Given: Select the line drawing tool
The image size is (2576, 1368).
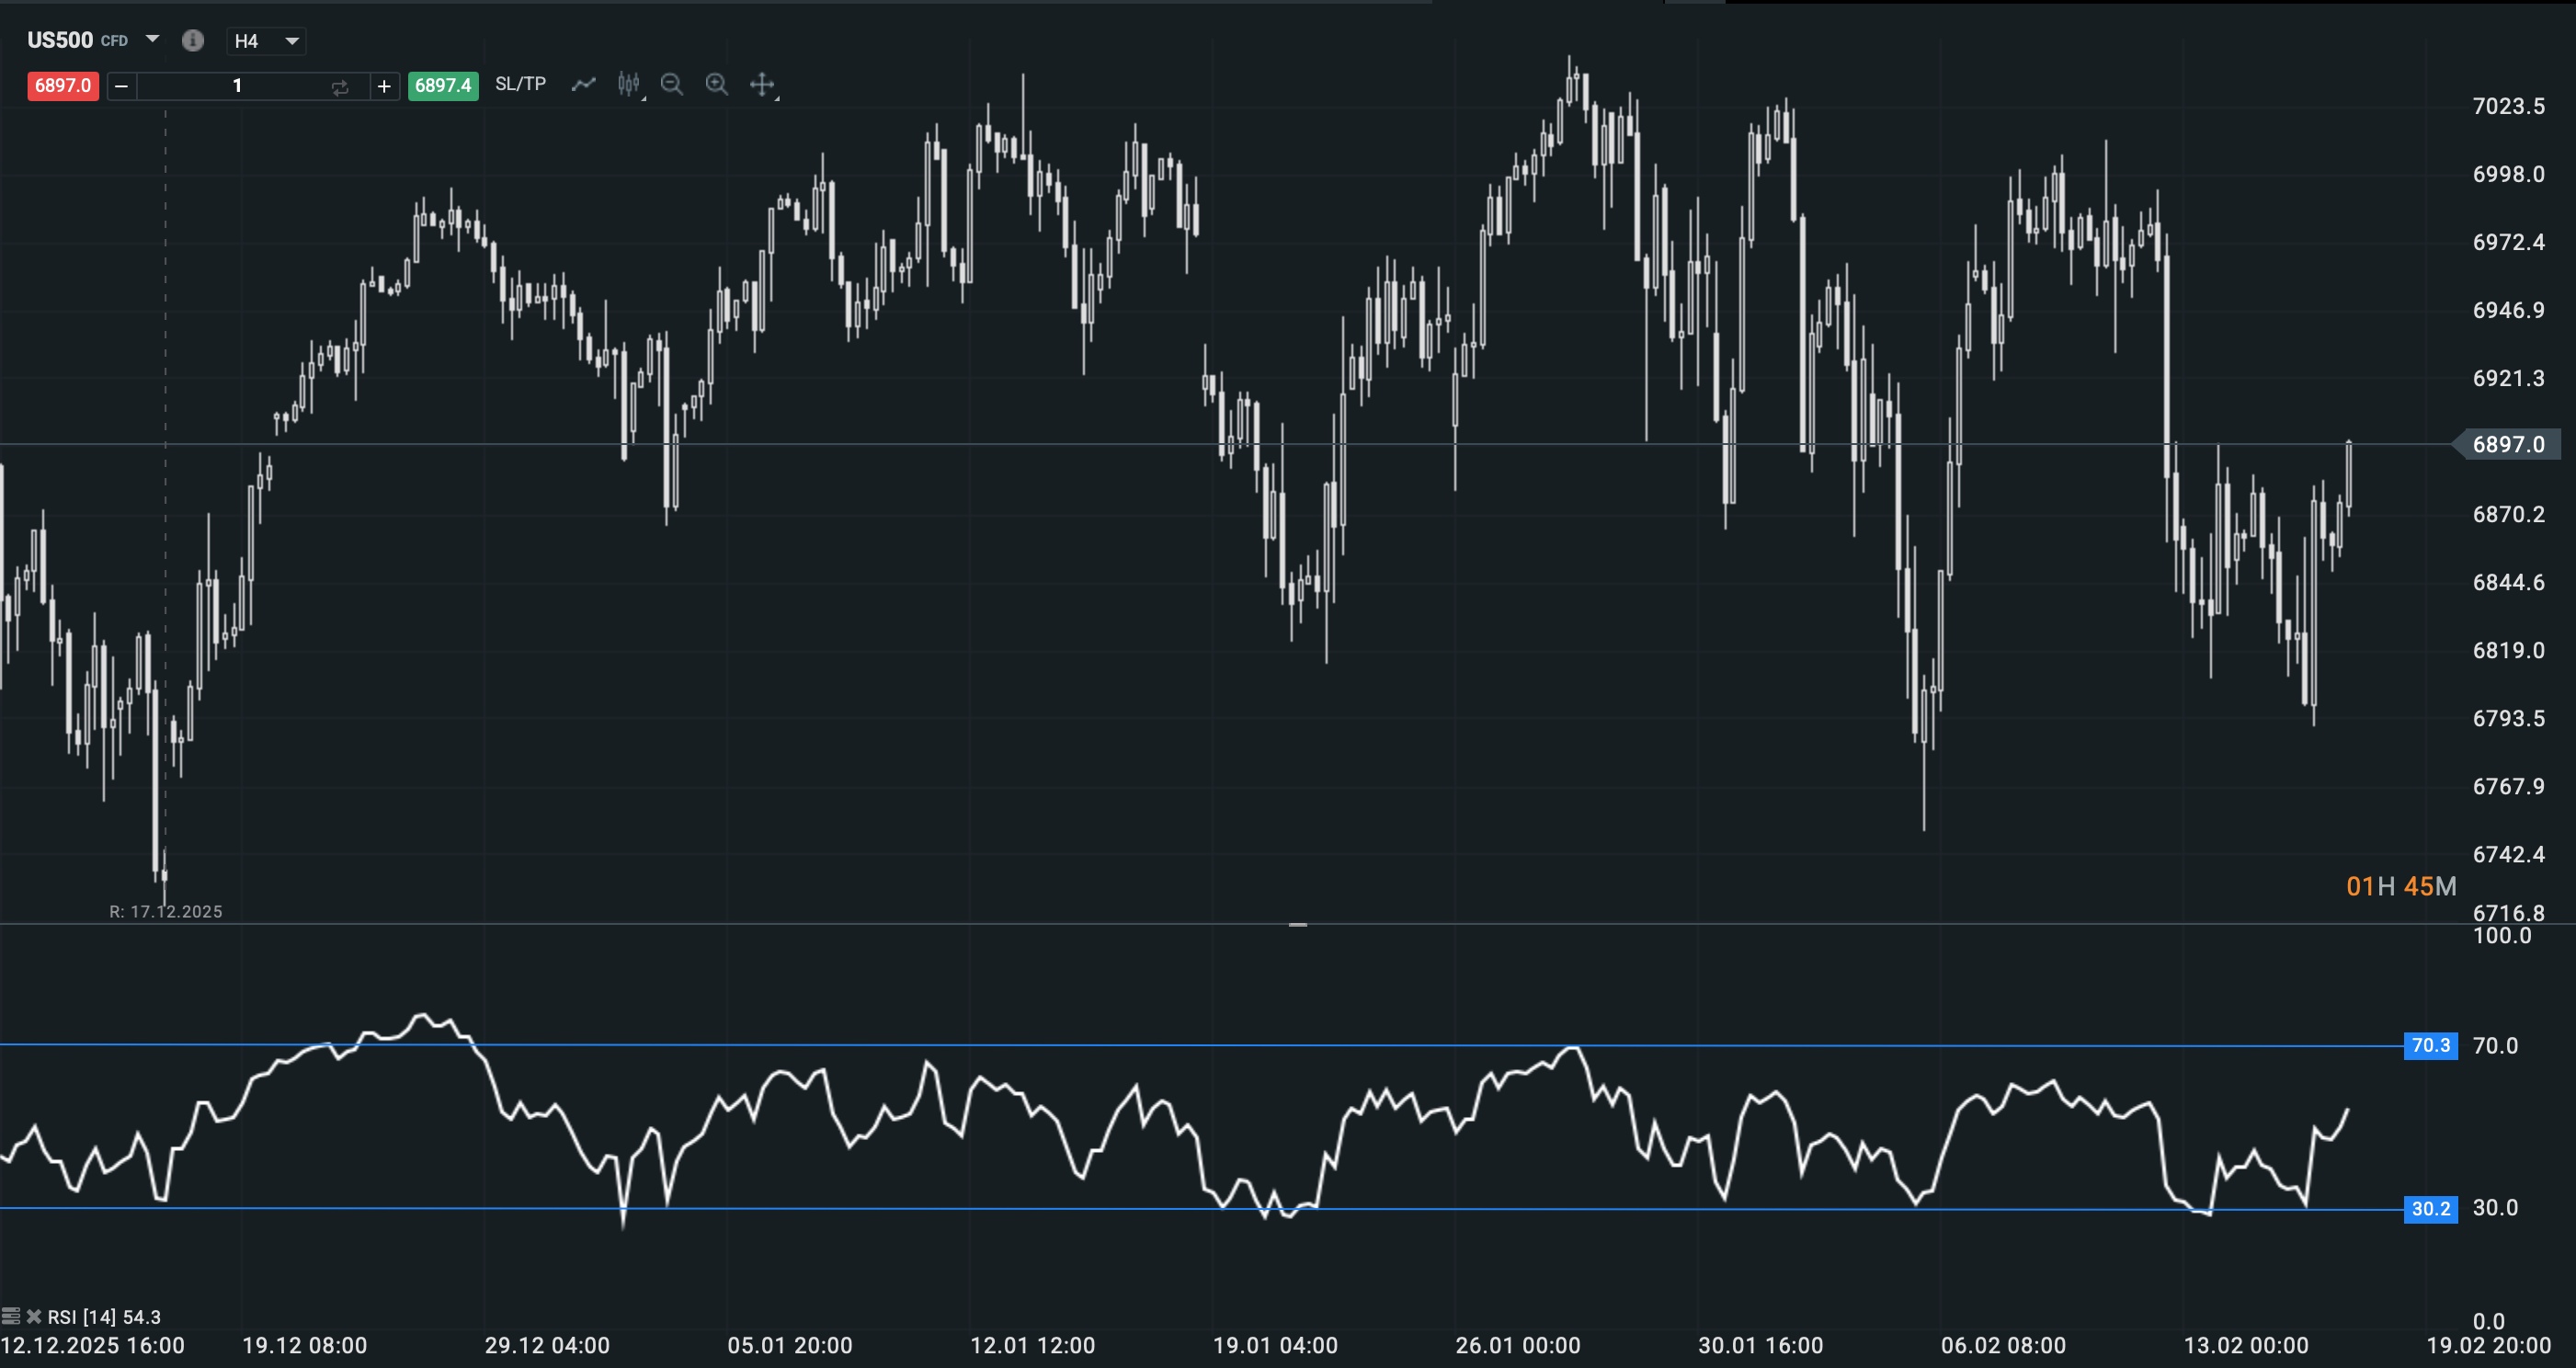Looking at the screenshot, I should 583,84.
